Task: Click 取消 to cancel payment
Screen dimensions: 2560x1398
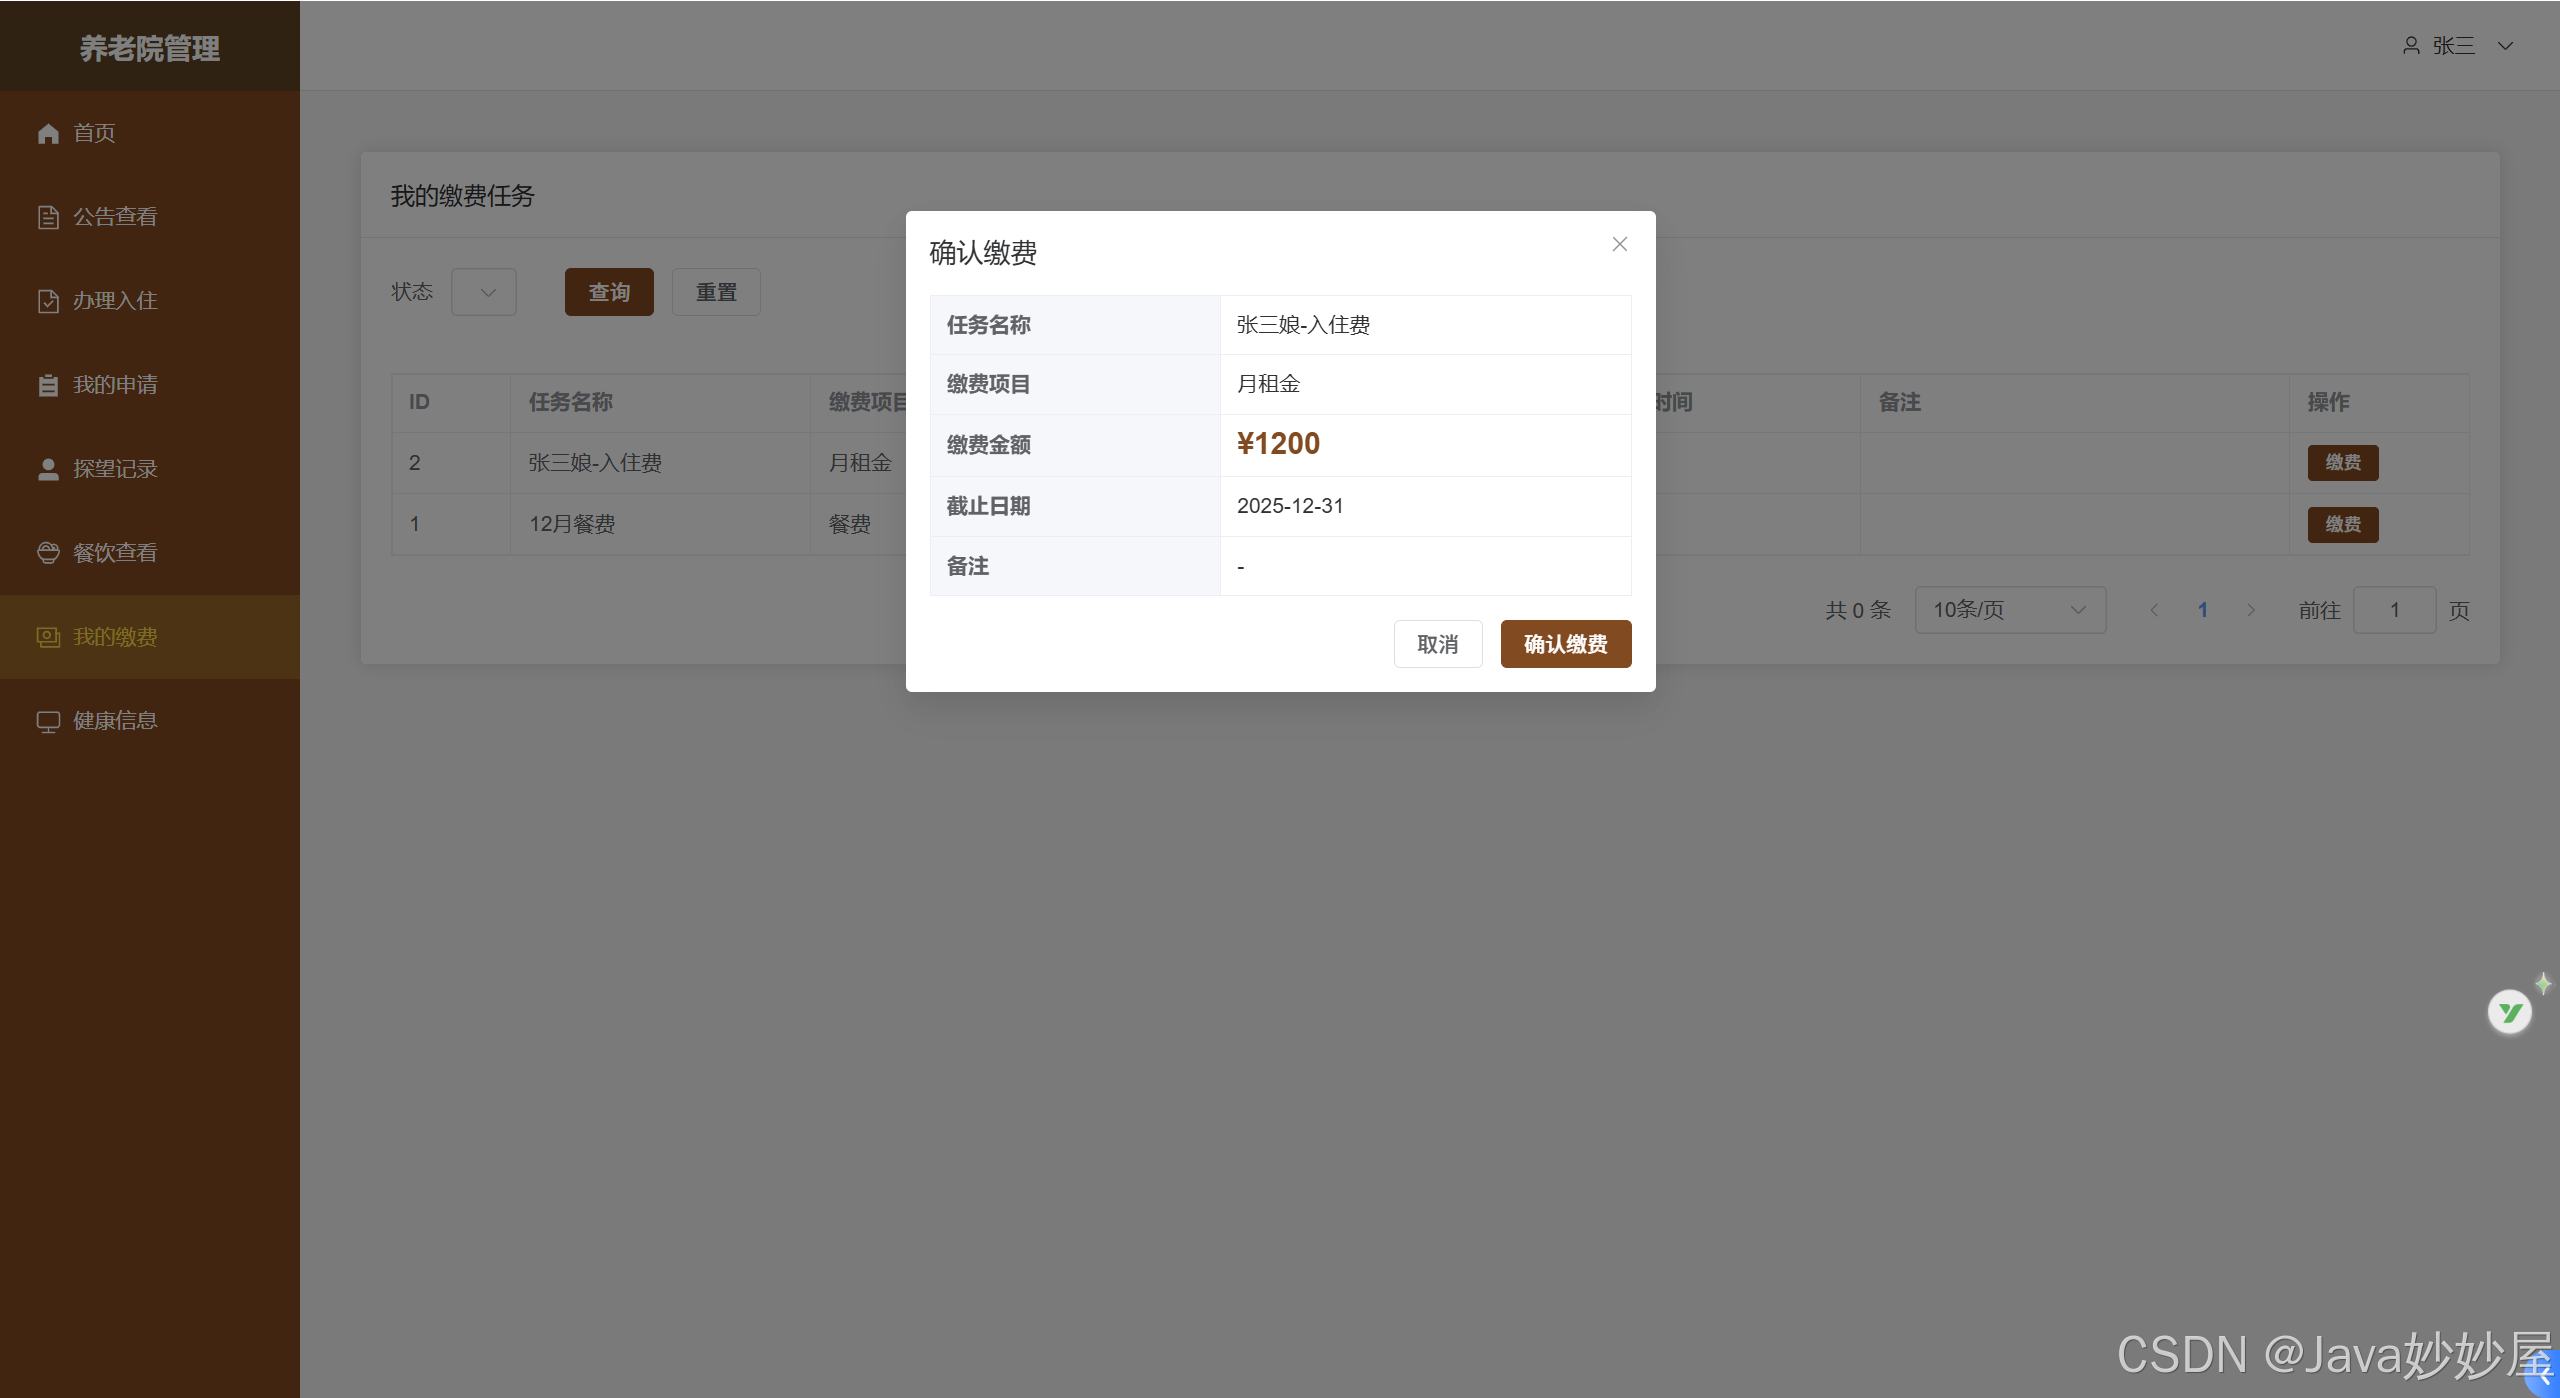Action: click(x=1437, y=644)
